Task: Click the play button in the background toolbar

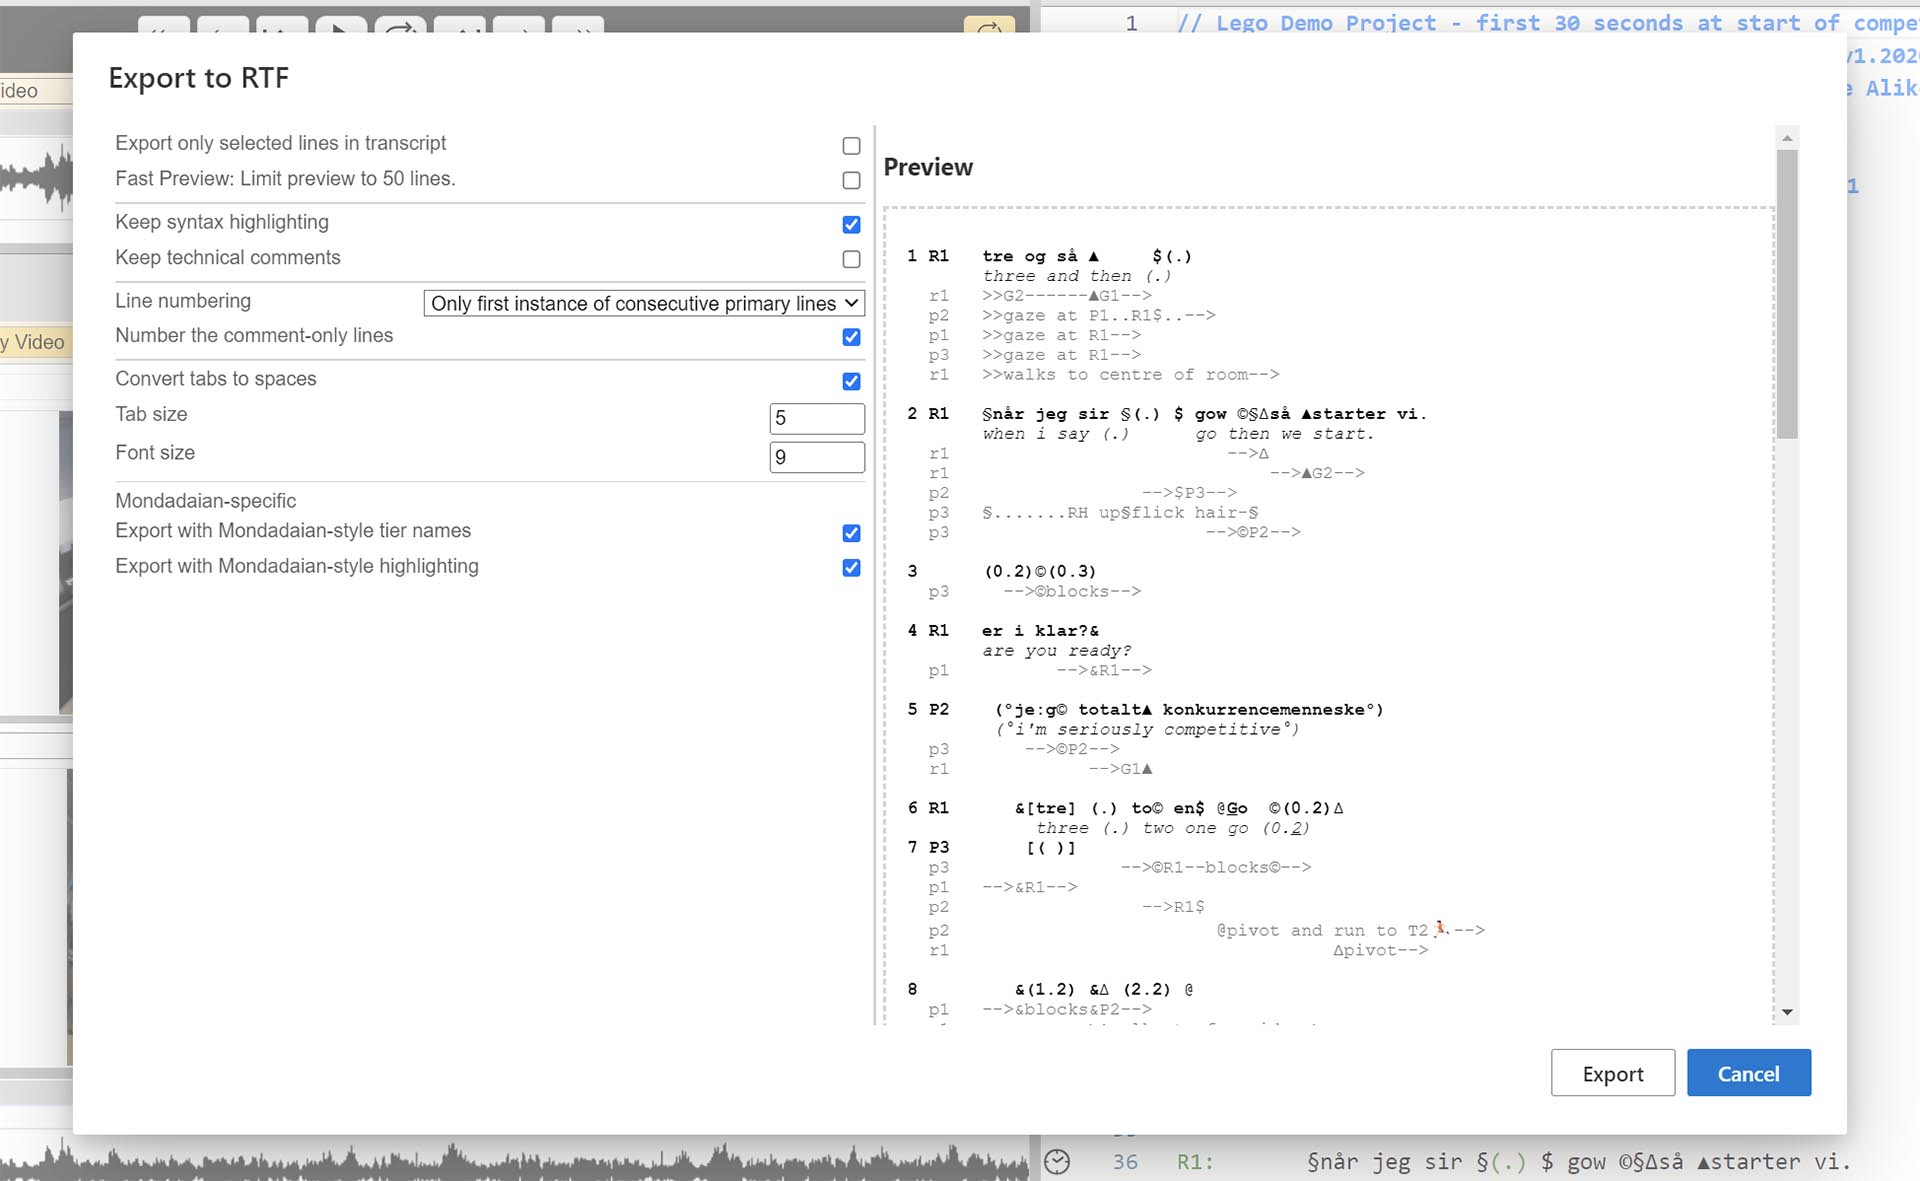Action: click(341, 25)
